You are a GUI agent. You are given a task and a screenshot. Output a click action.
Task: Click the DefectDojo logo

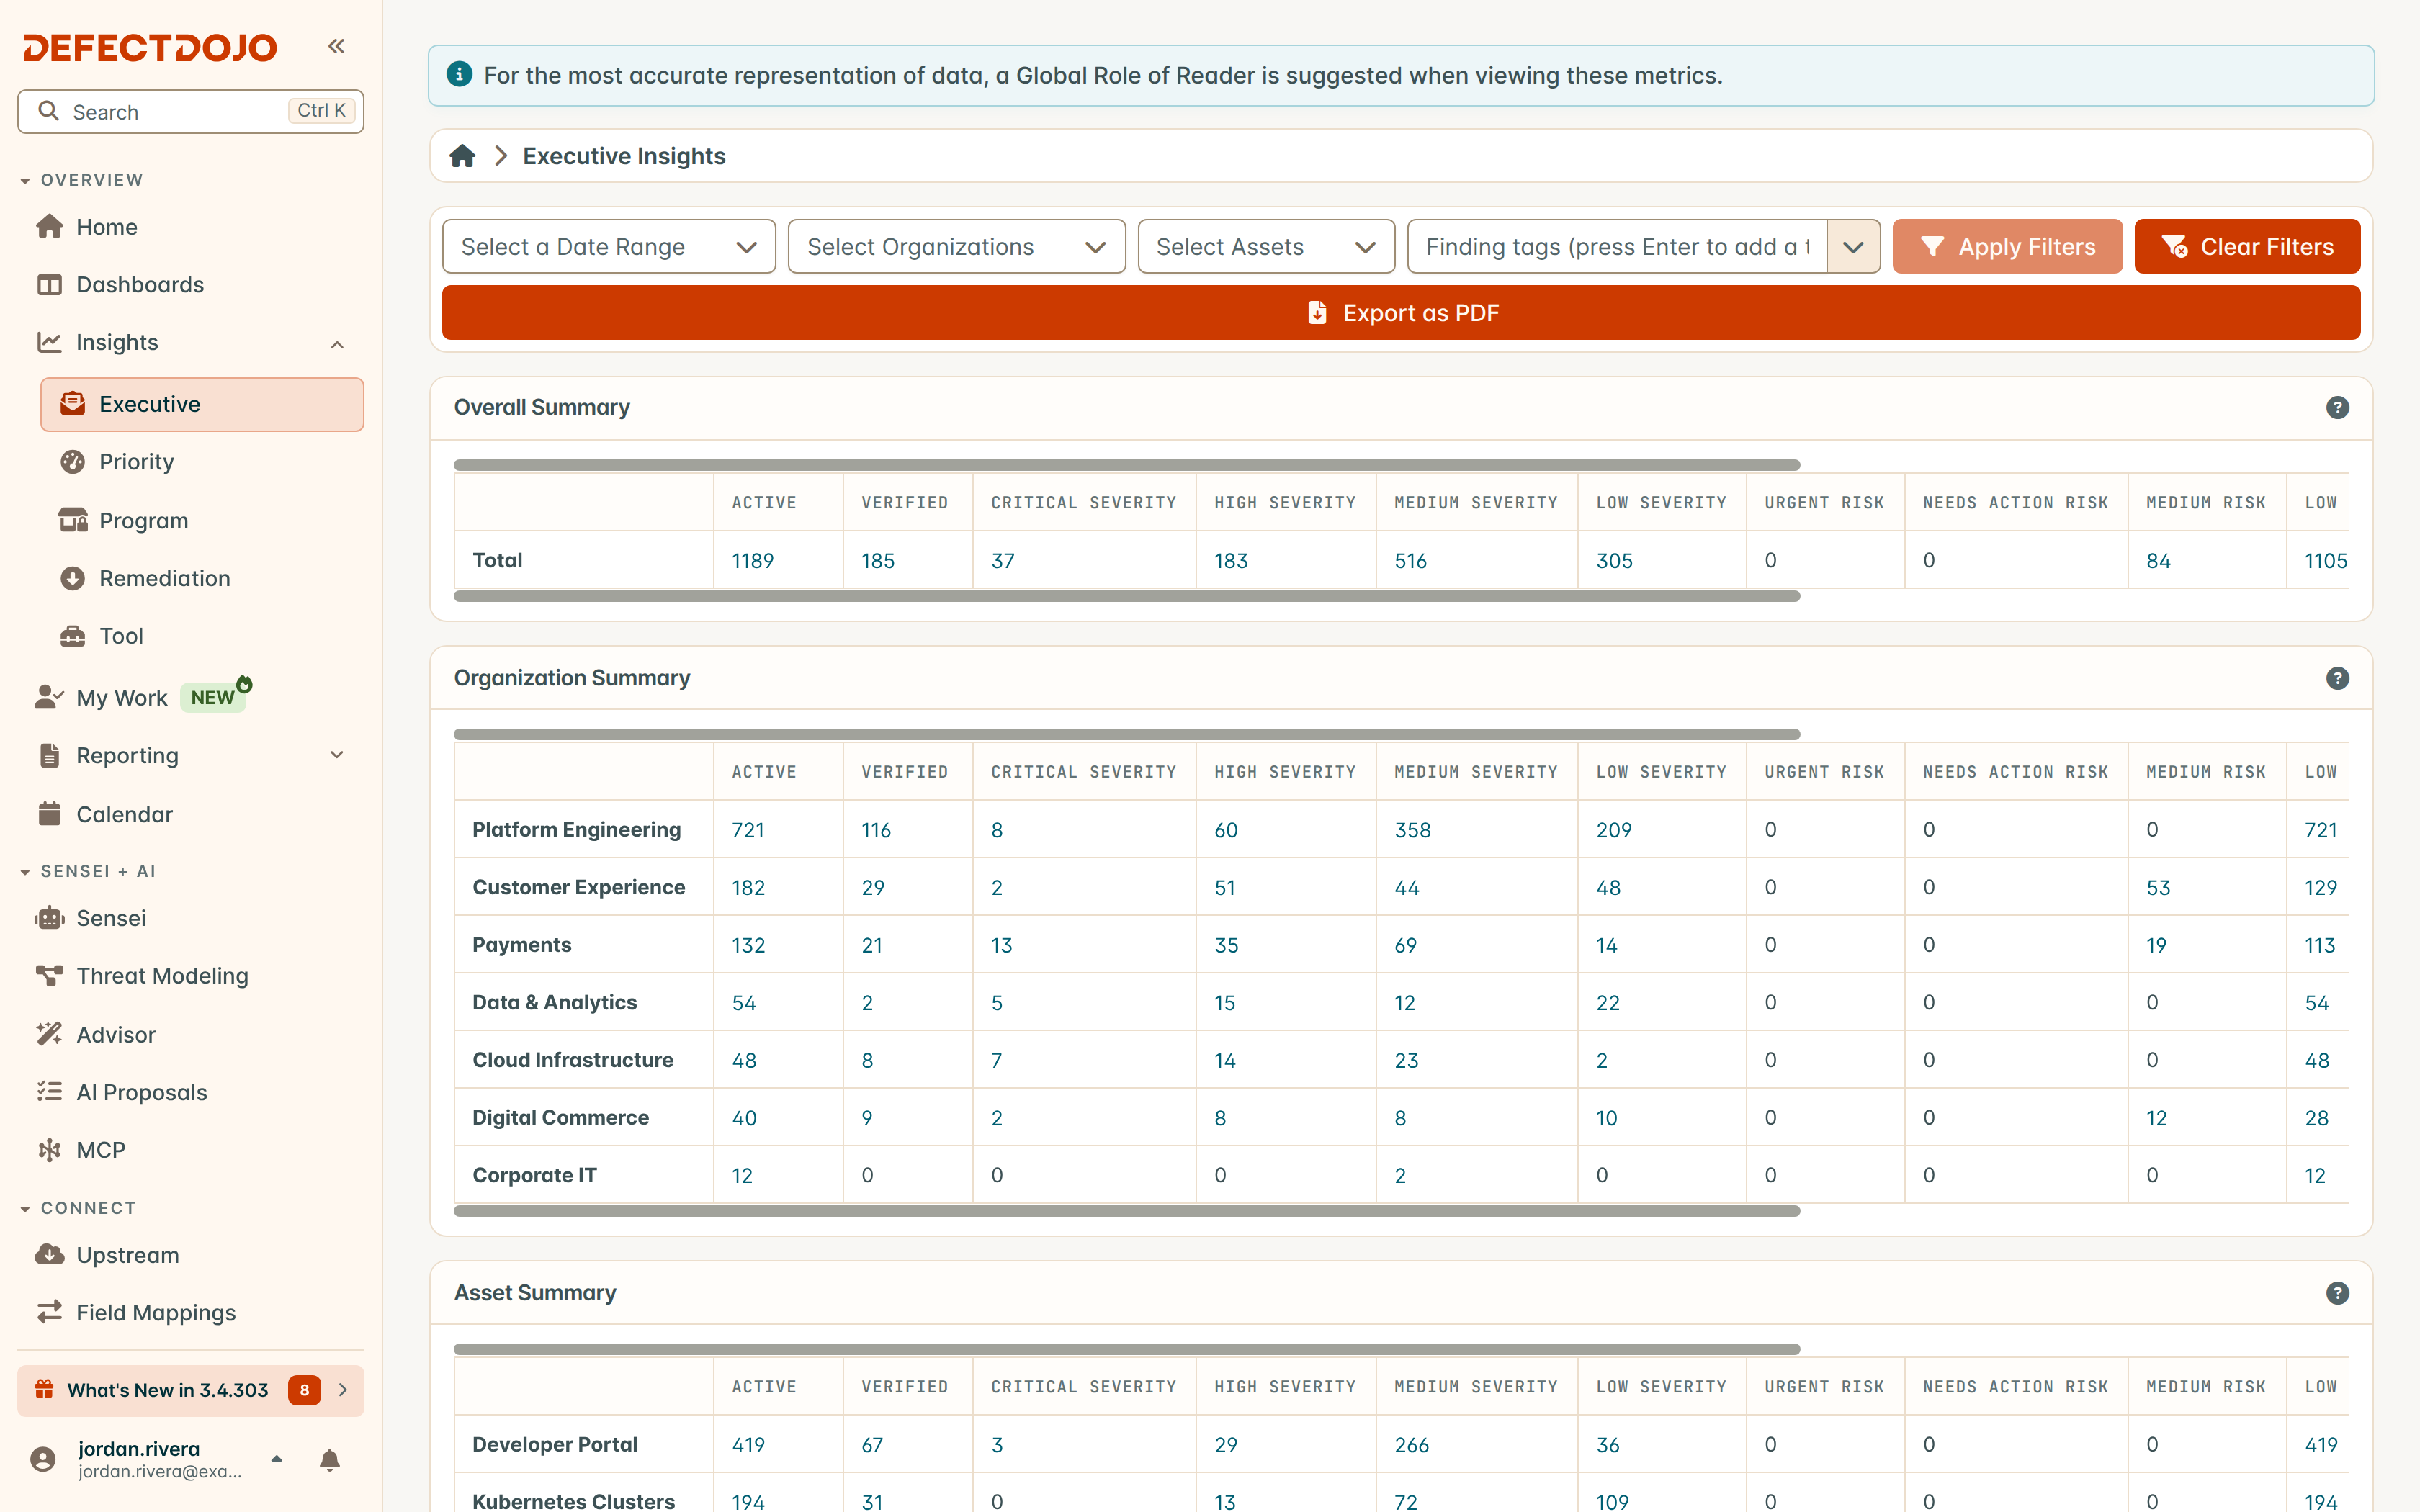pos(151,47)
